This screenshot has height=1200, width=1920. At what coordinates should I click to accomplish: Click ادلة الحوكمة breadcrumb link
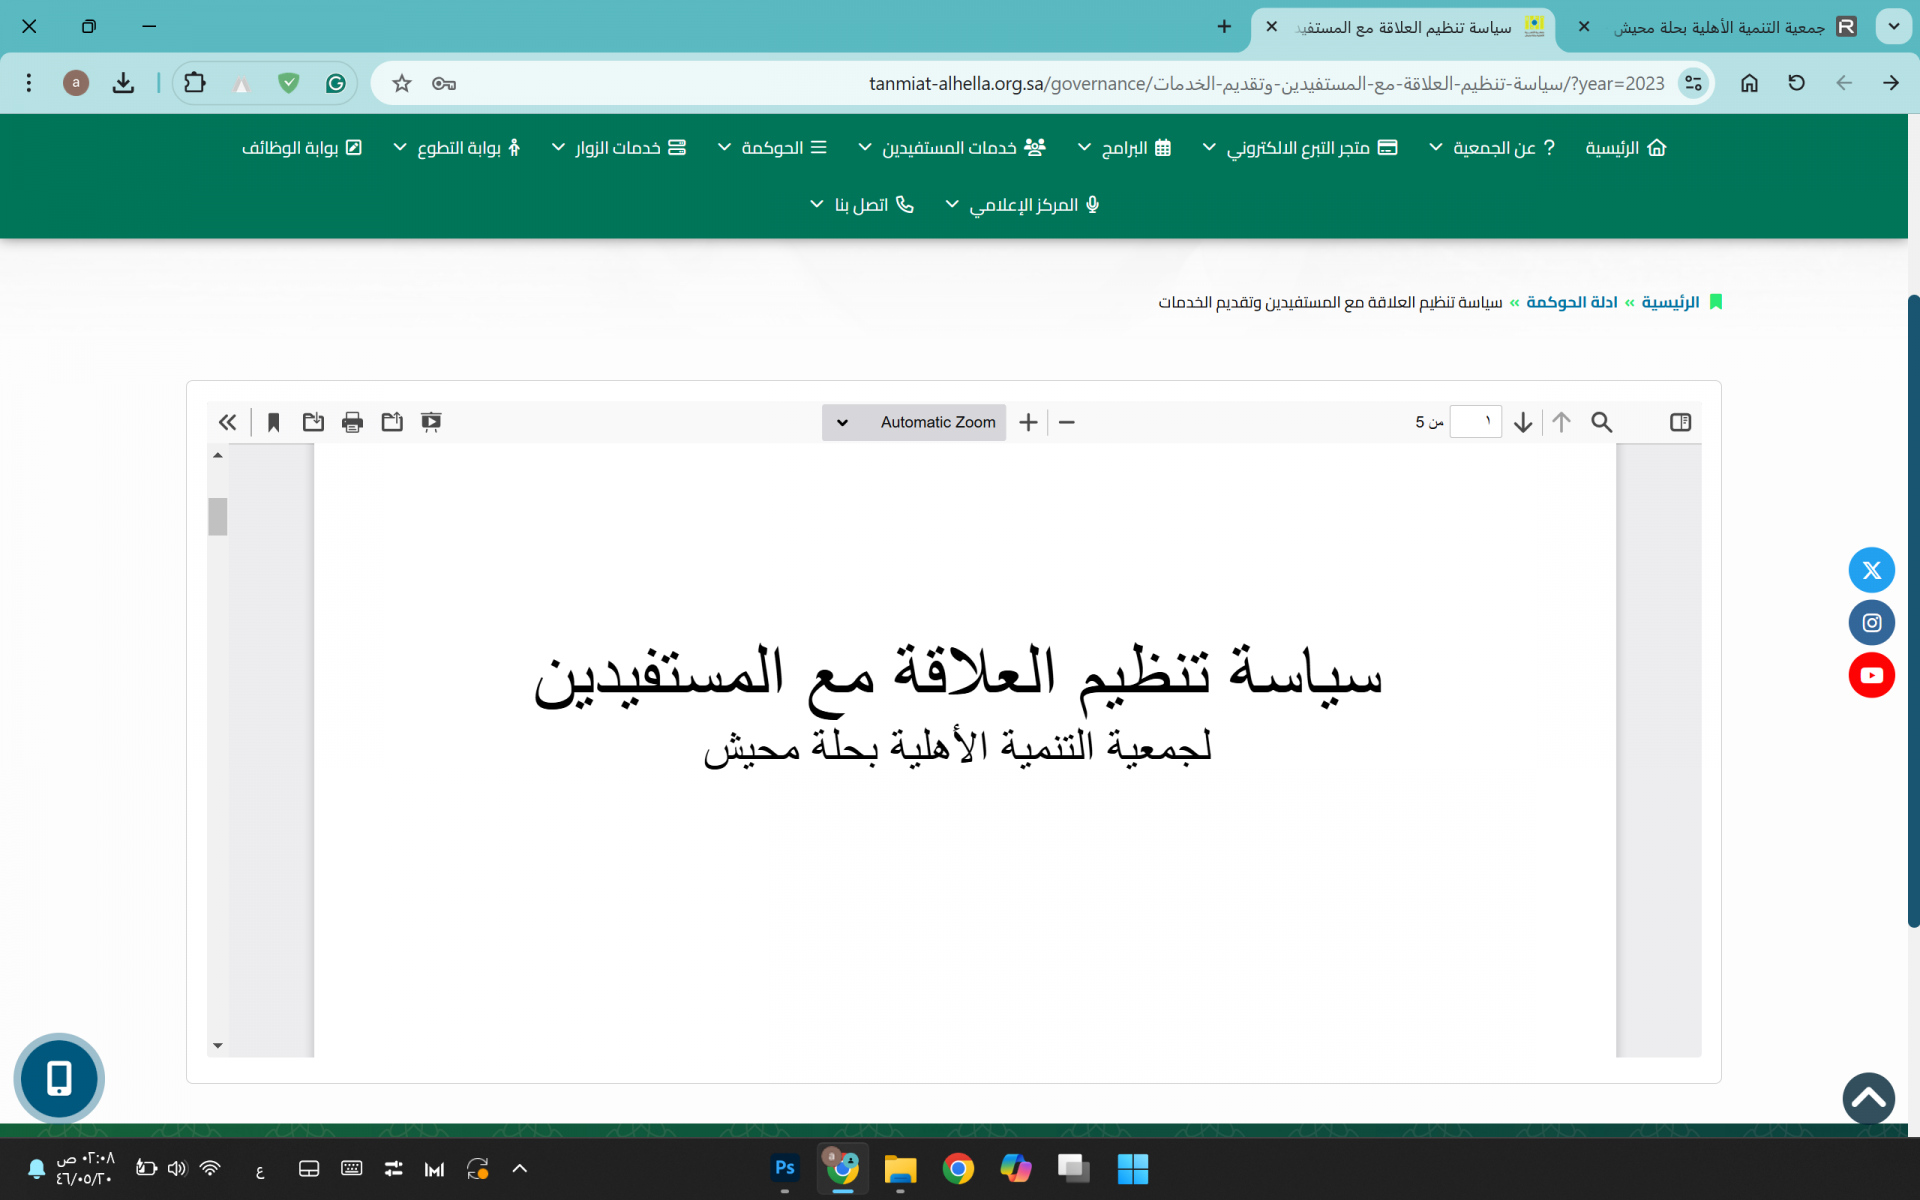(x=1571, y=302)
